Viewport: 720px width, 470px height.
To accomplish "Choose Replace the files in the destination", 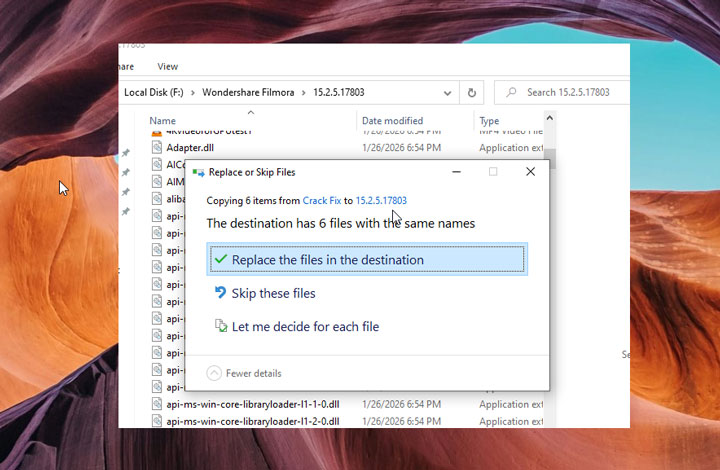I will point(367,259).
